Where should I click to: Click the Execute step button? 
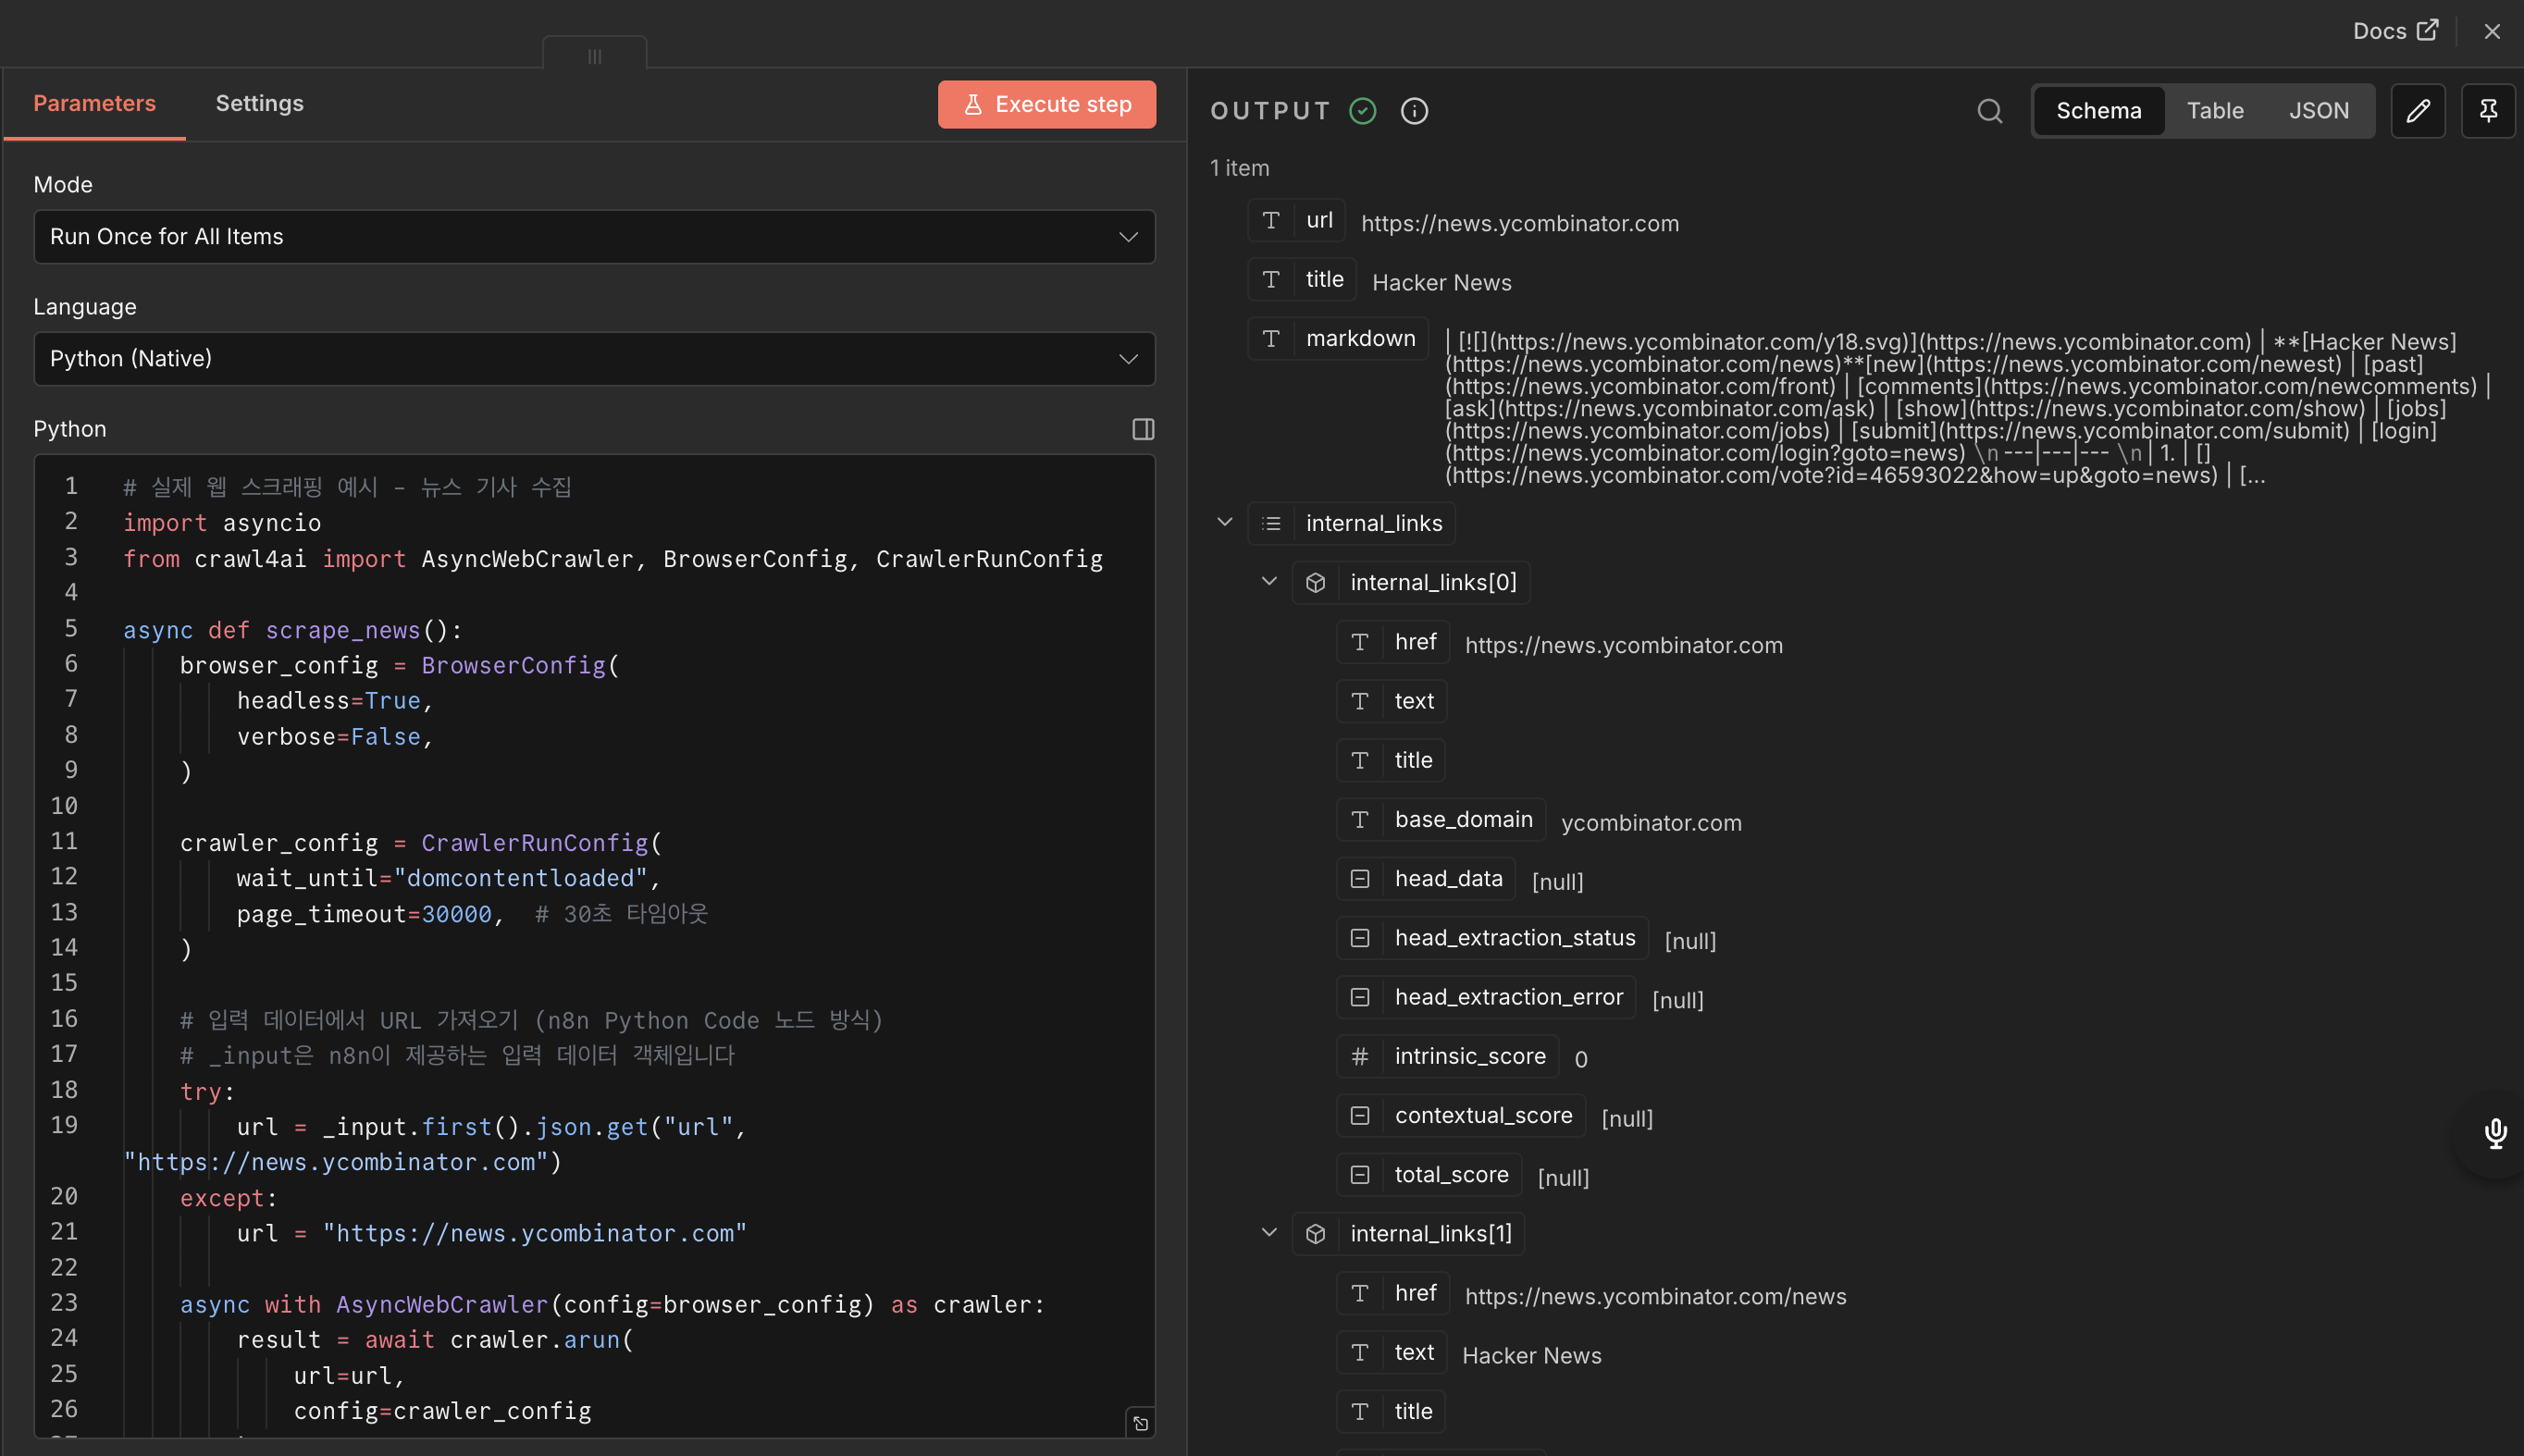[x=1047, y=104]
